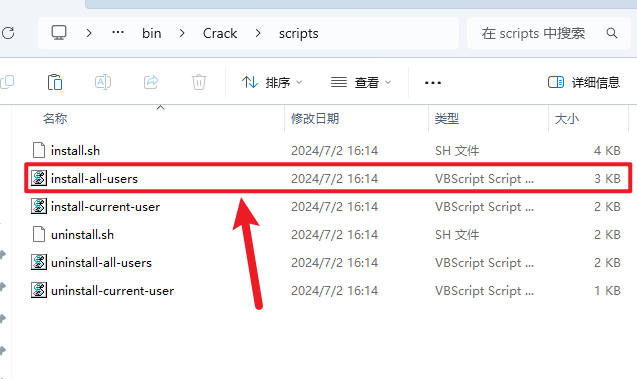Click the install.sh file icon

[x=39, y=150]
